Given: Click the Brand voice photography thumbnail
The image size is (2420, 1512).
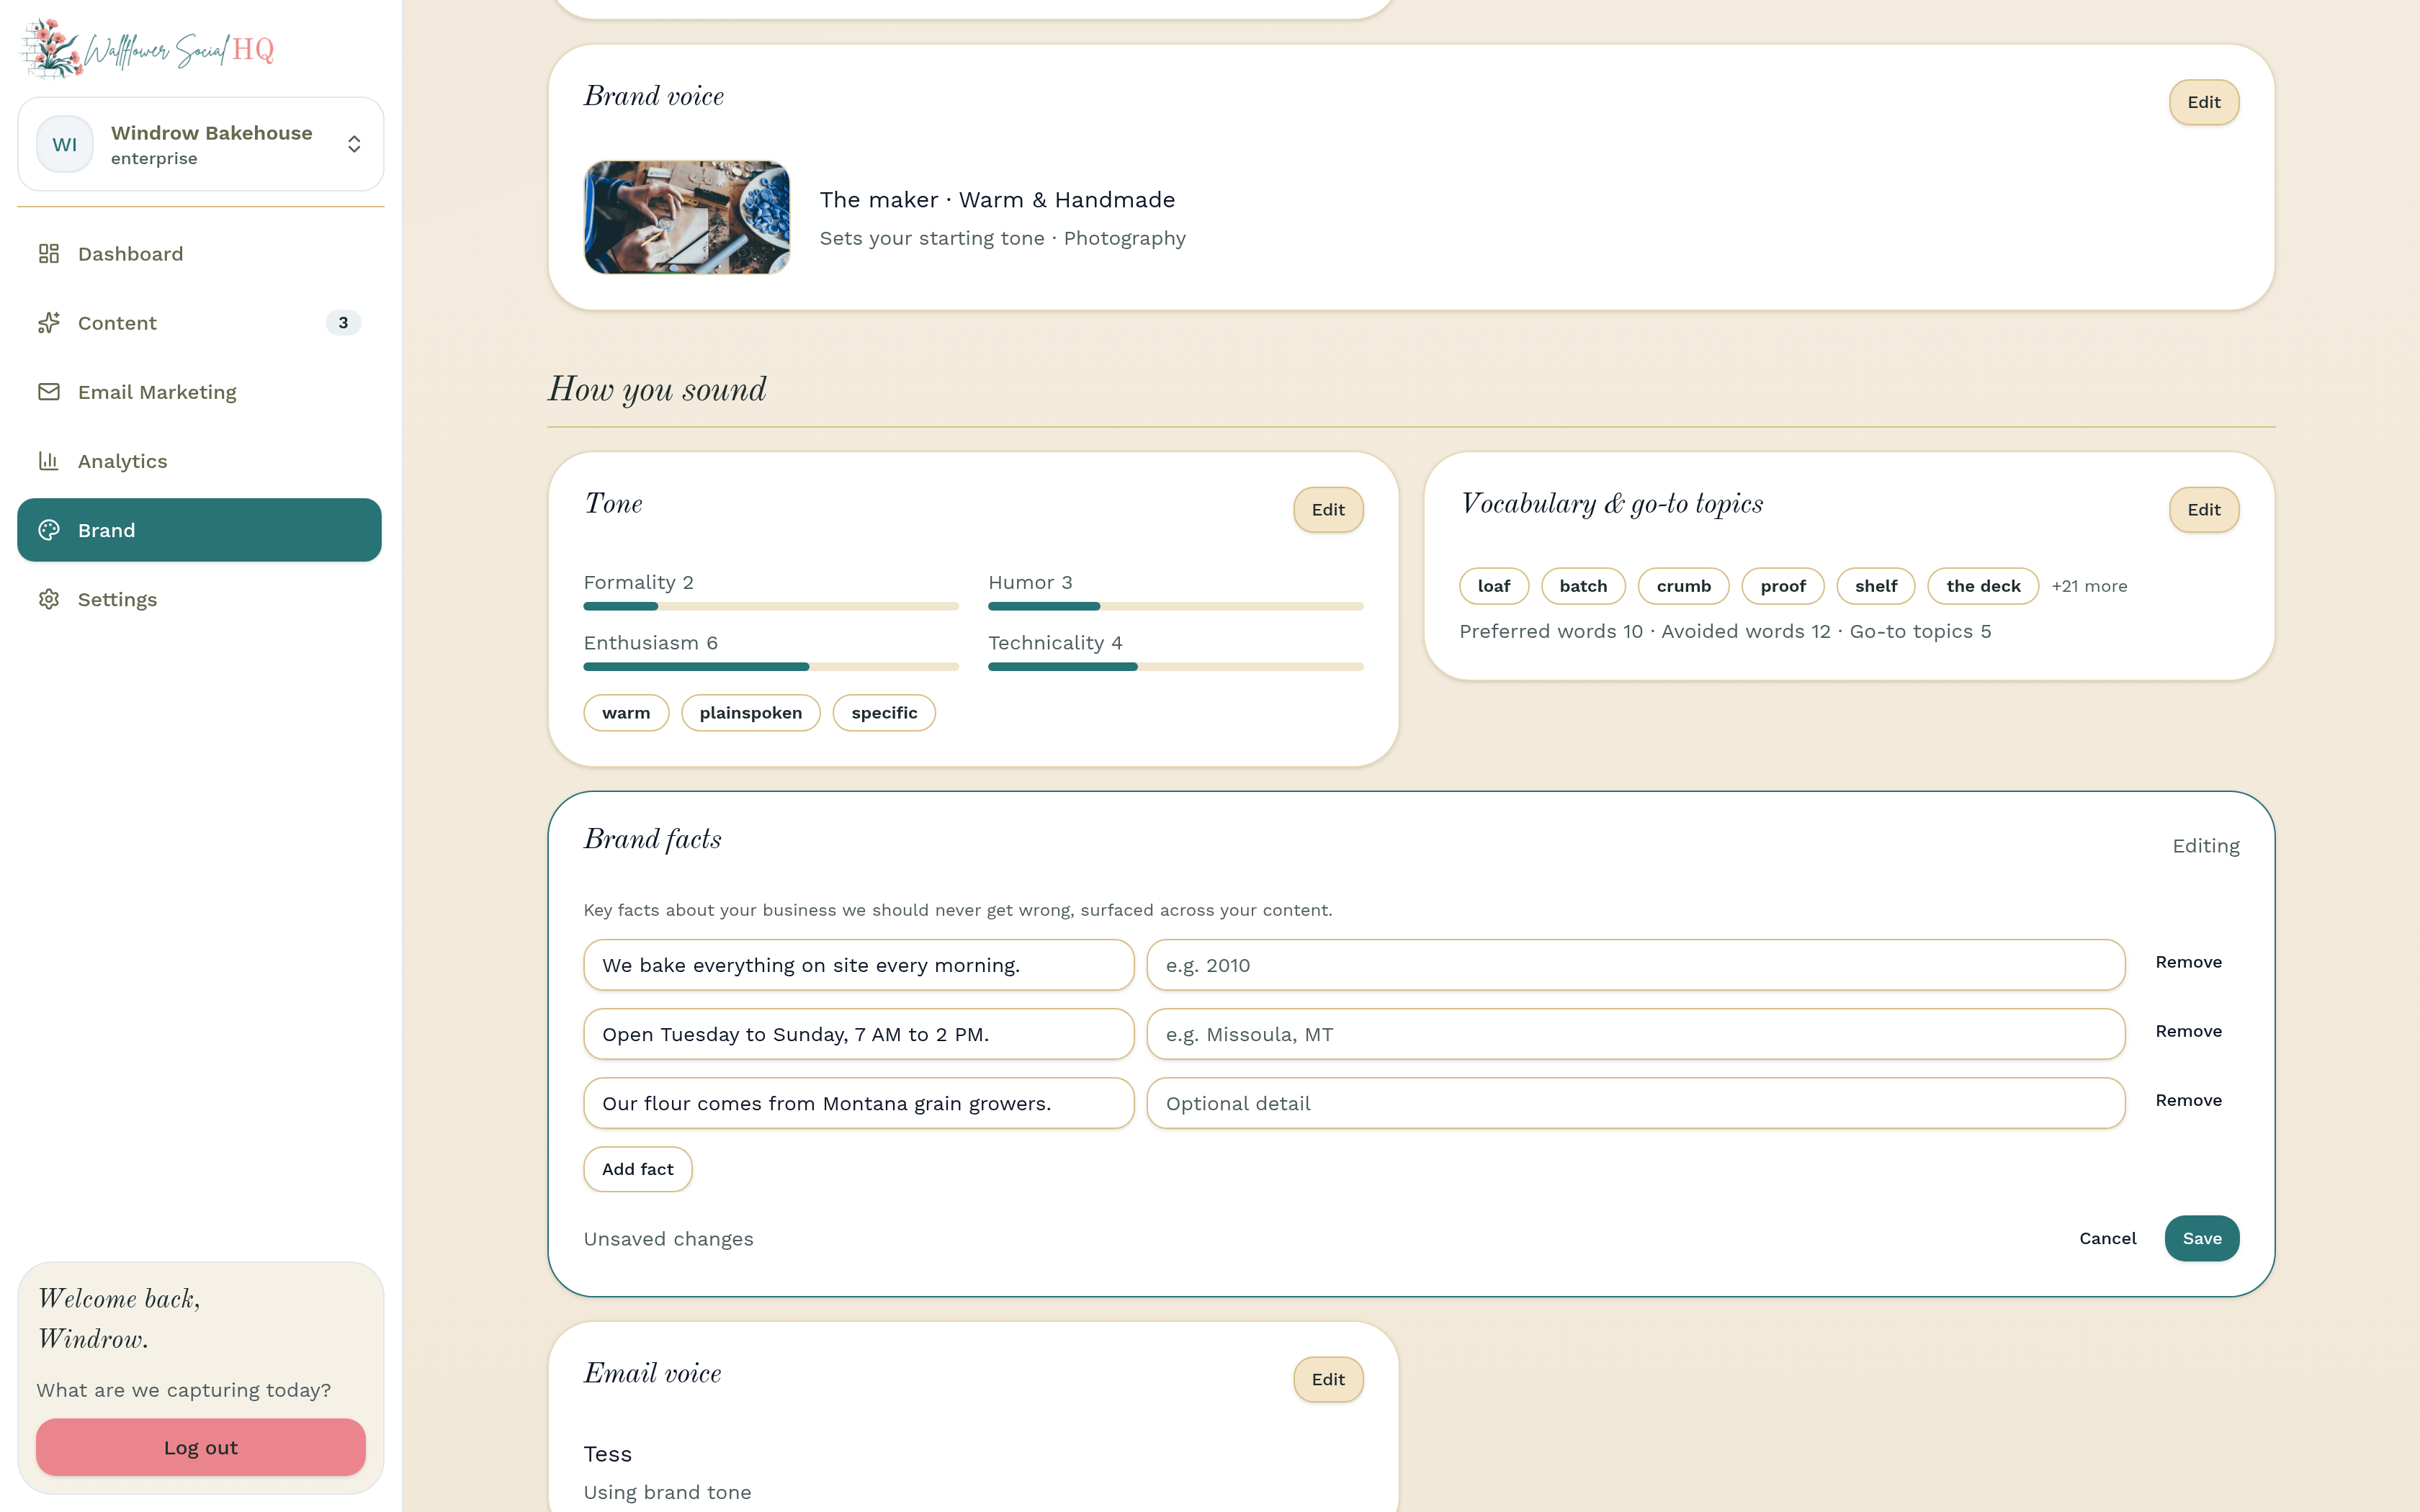Looking at the screenshot, I should [687, 217].
